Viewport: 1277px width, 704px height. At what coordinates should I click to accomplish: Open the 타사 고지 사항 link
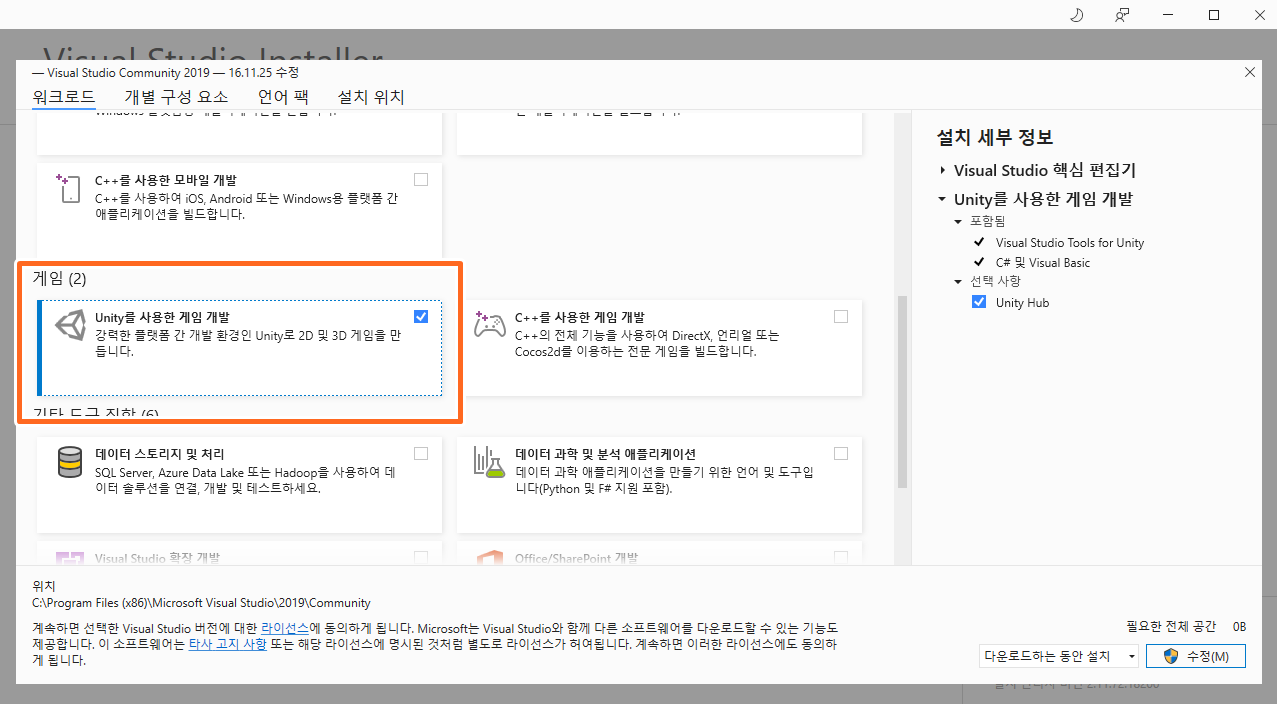228,645
